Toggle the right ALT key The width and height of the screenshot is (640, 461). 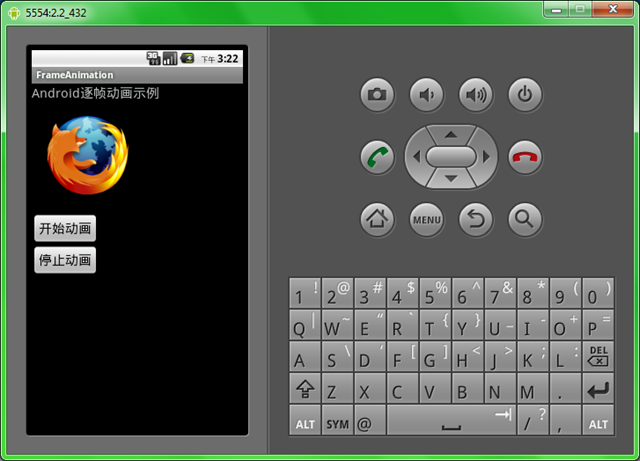point(598,420)
